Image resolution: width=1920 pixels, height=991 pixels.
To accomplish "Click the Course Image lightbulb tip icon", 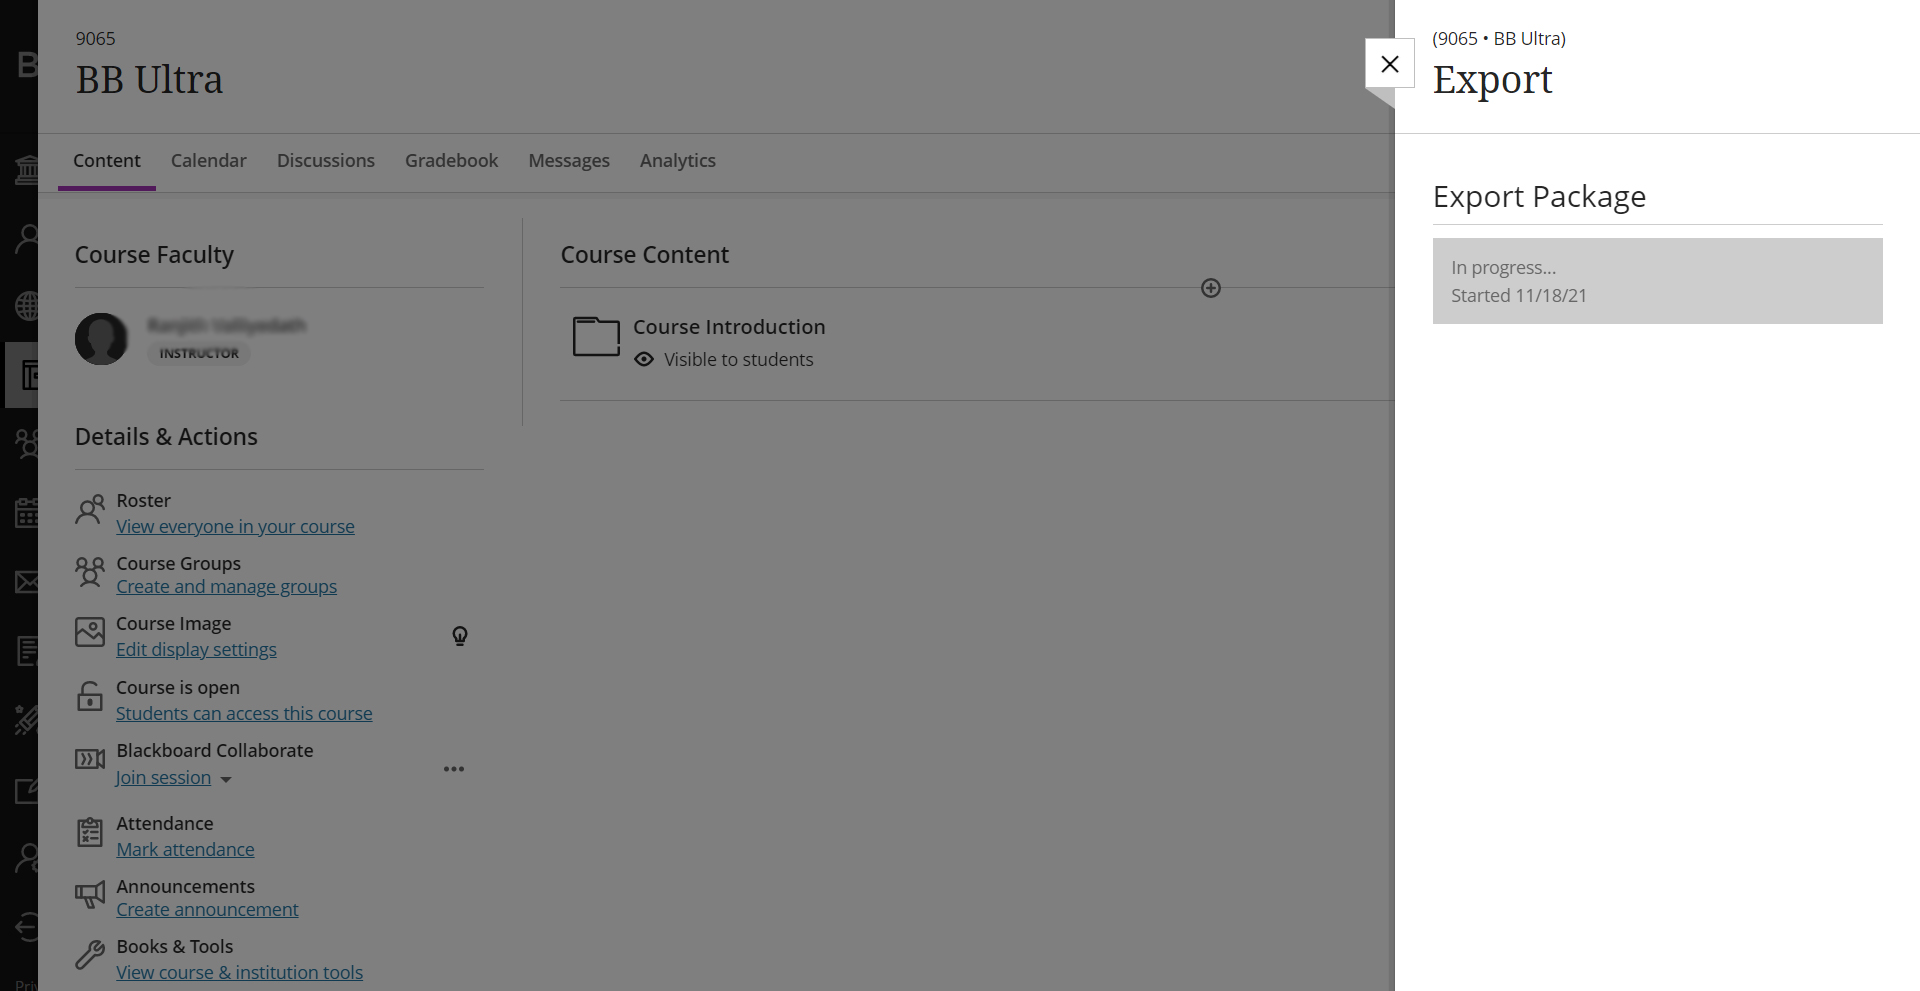I will (460, 636).
